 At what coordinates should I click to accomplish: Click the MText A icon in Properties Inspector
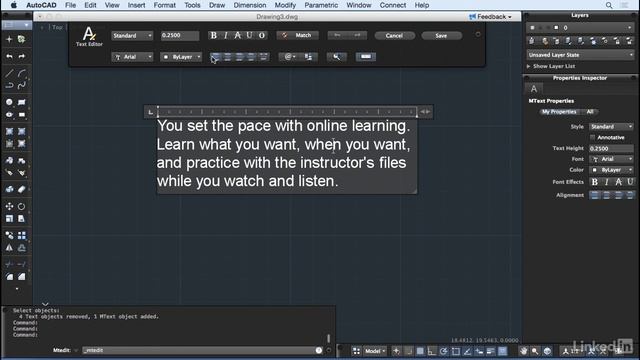[x=534, y=89]
